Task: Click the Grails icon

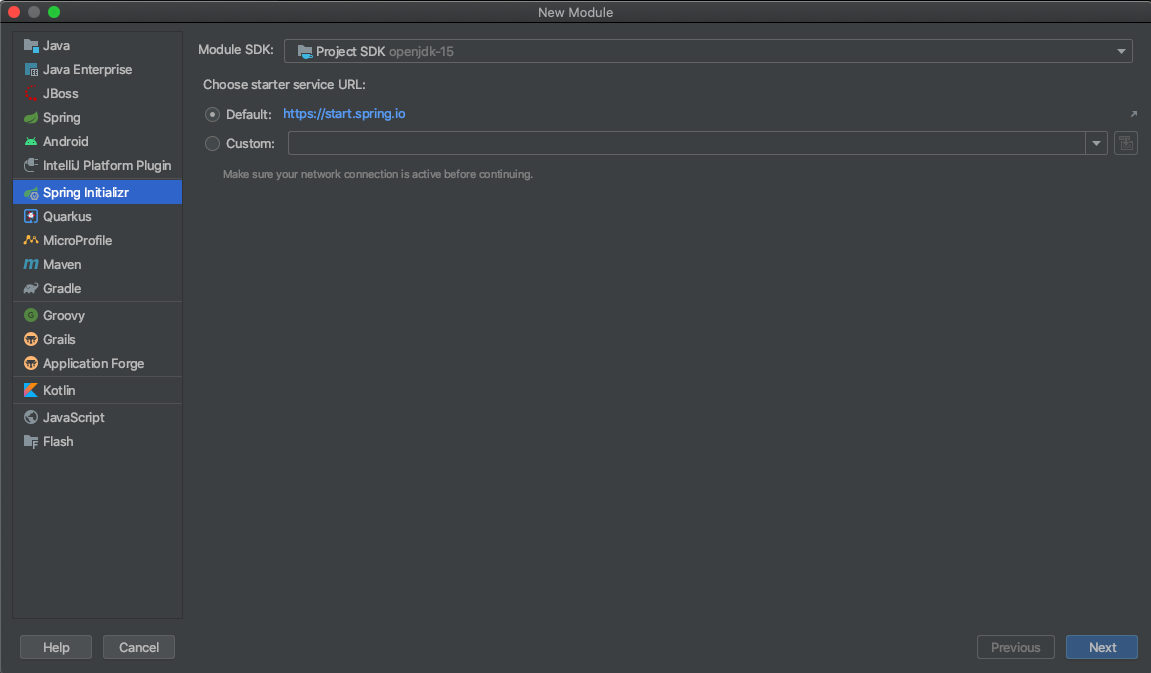Action: click(31, 339)
